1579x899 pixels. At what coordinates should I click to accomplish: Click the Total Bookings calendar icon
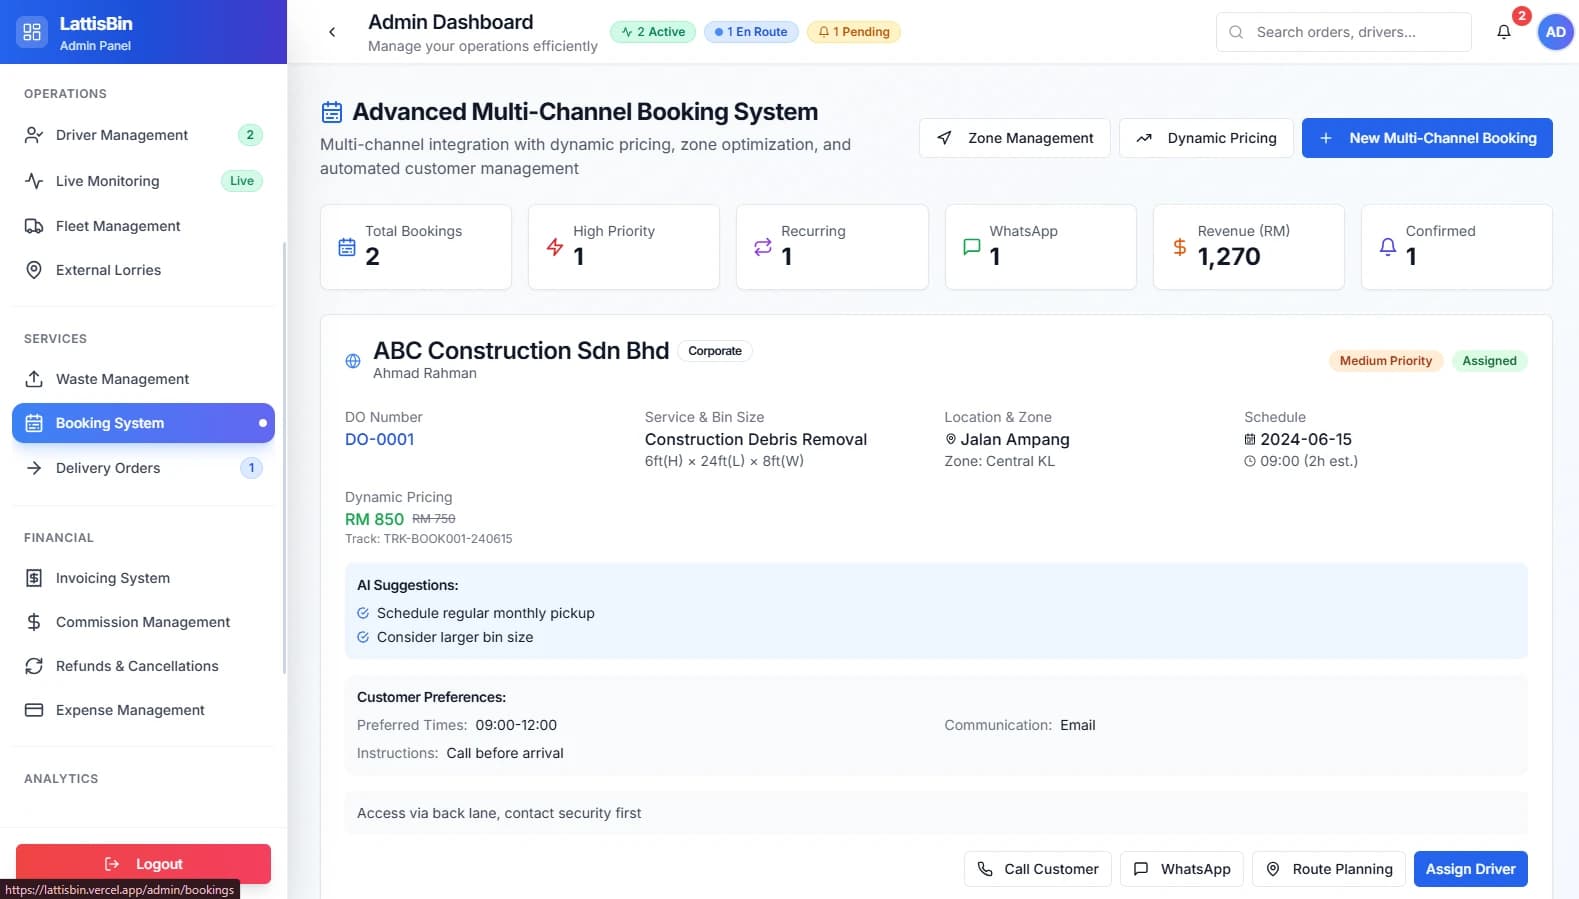347,247
